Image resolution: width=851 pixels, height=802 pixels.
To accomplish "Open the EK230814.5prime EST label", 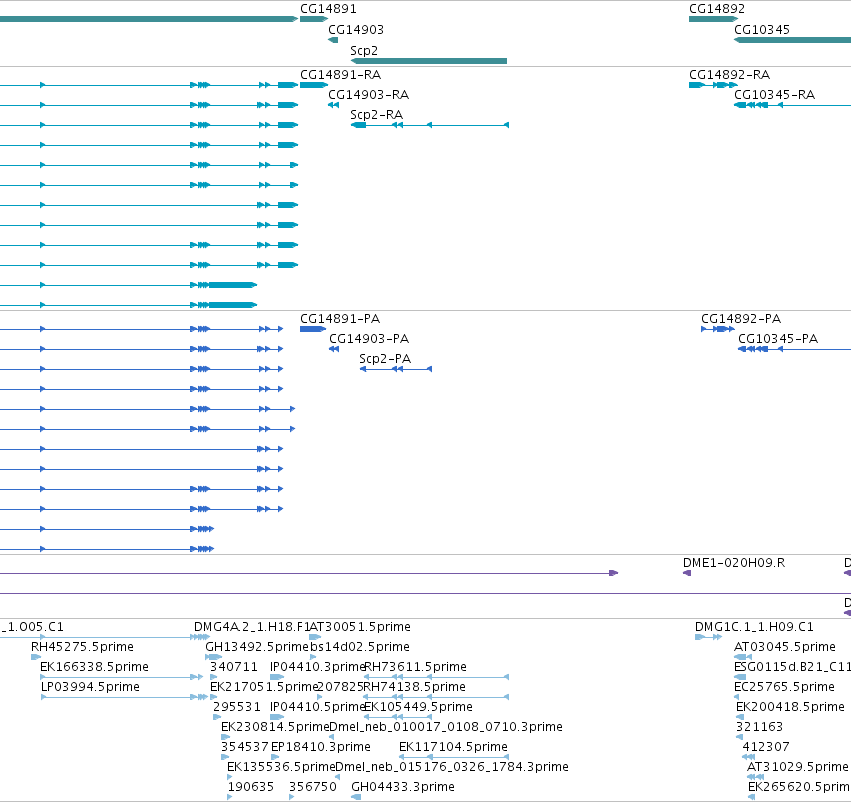I will (275, 727).
